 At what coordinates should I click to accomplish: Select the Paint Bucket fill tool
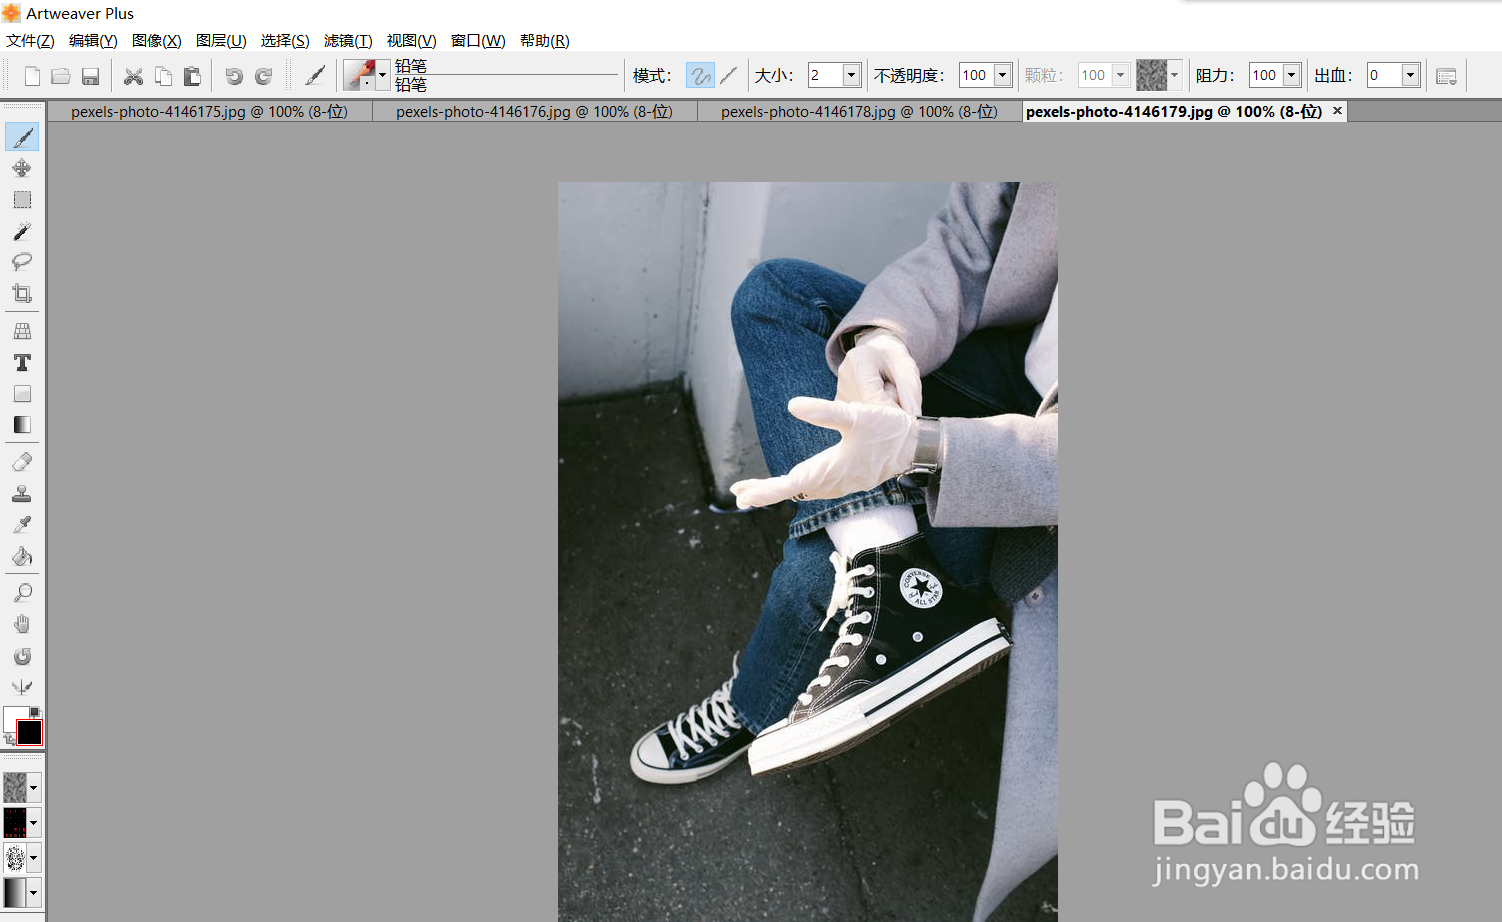pyautogui.click(x=22, y=556)
